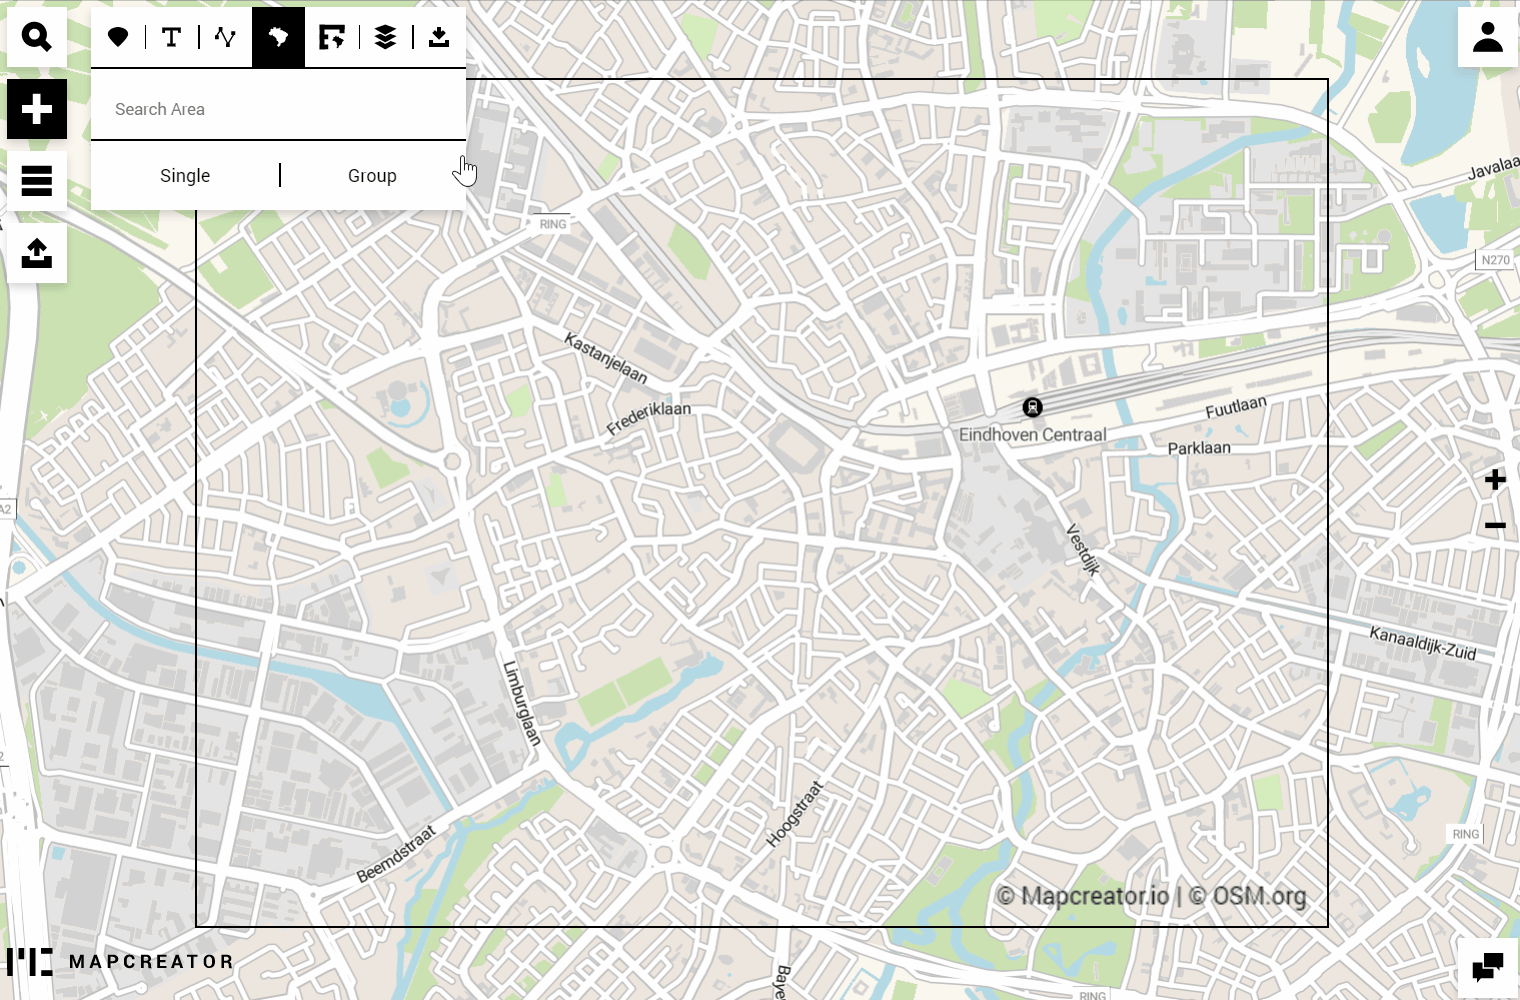The image size is (1520, 1000).
Task: Zoom out using the minus control
Action: pos(1495,525)
